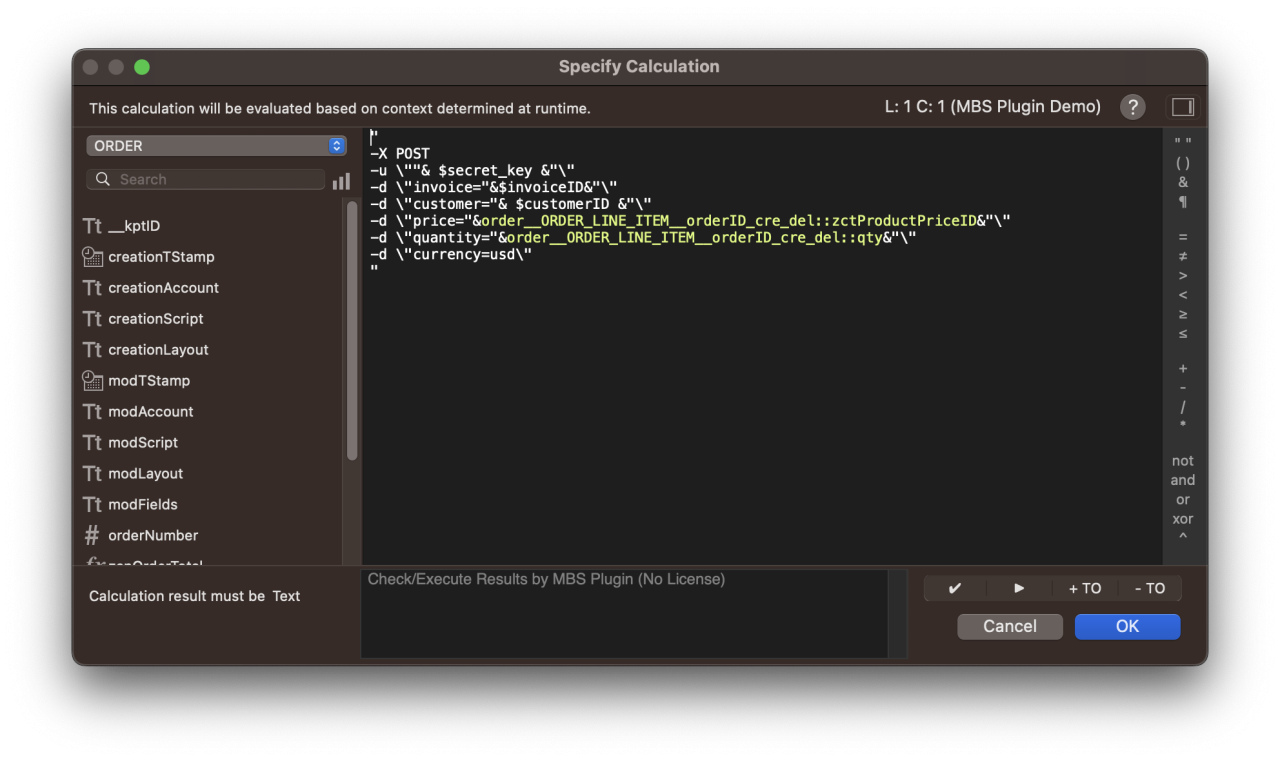Click the MBS play execute button
Image resolution: width=1280 pixels, height=761 pixels.
pyautogui.click(x=1019, y=588)
